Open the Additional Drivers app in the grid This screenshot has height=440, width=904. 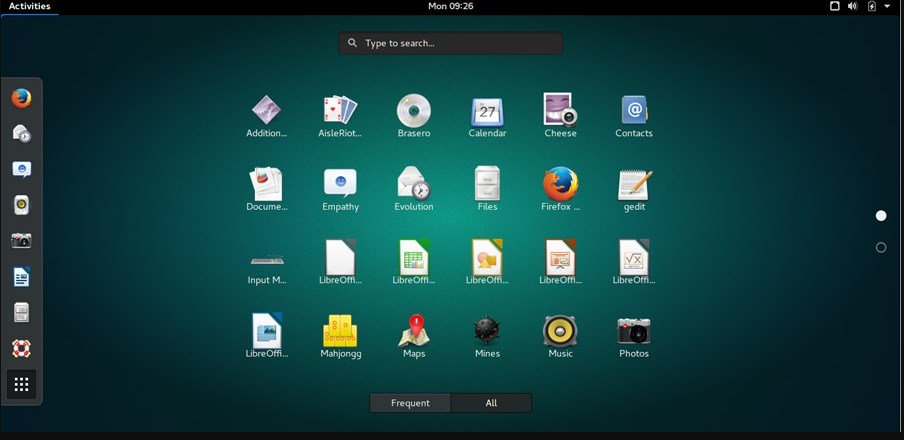pyautogui.click(x=266, y=116)
